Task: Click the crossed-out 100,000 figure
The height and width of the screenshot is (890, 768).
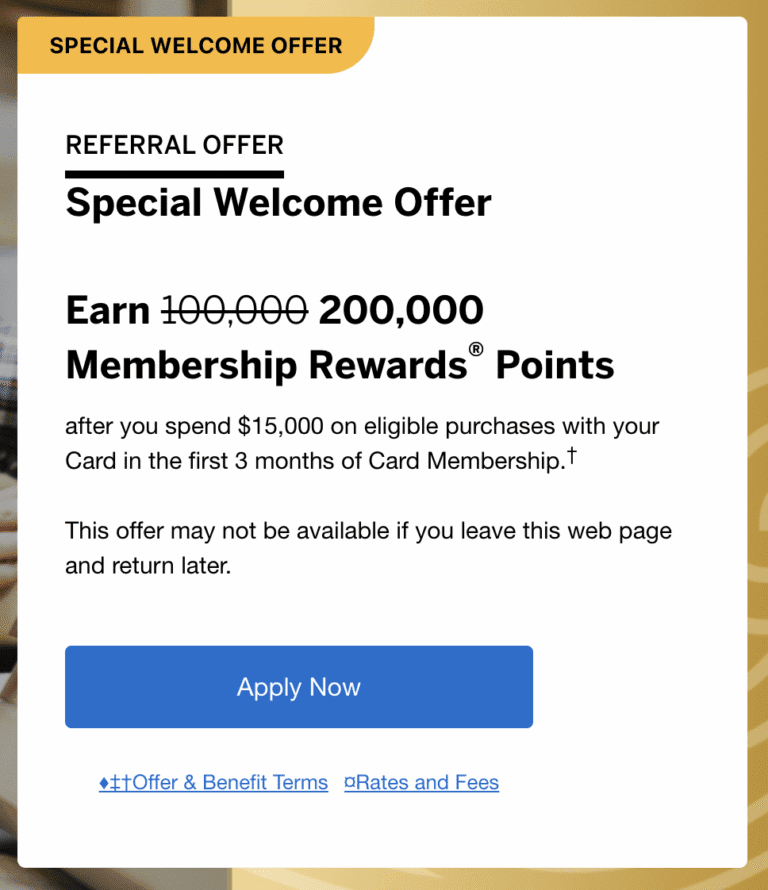Action: click(x=235, y=311)
